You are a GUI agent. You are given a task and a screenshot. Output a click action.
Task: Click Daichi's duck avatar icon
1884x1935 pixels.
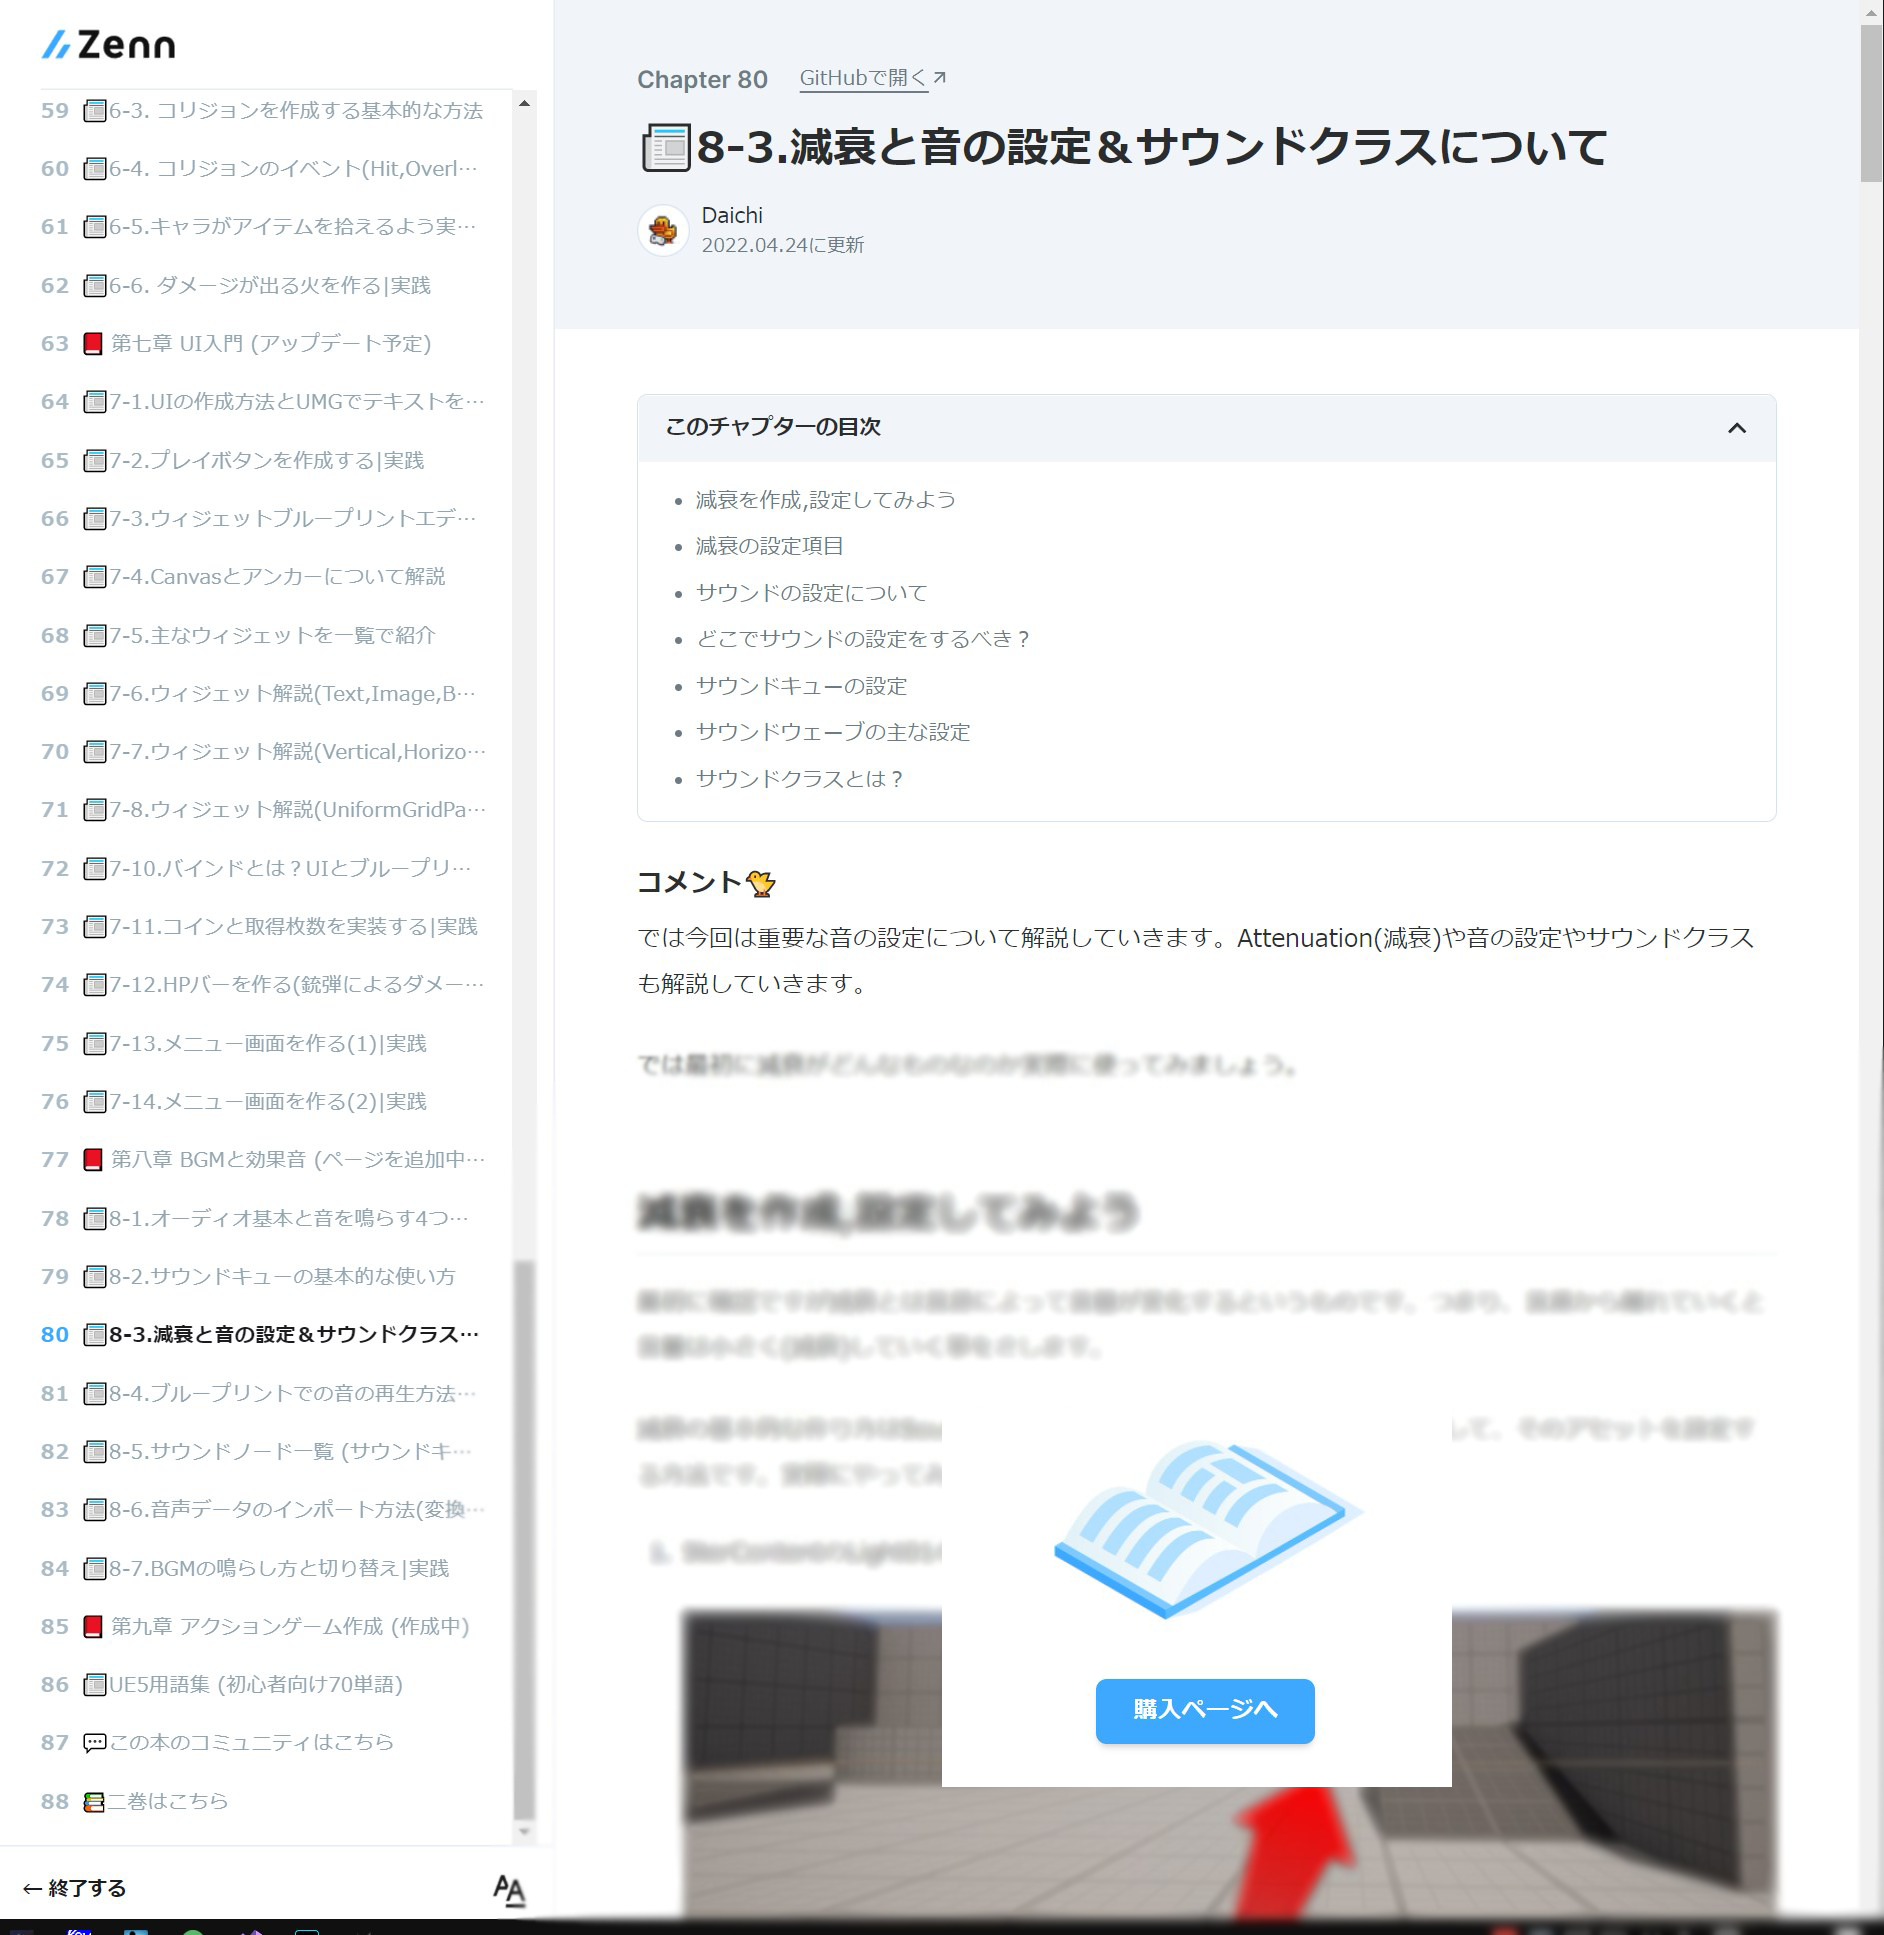coord(663,229)
